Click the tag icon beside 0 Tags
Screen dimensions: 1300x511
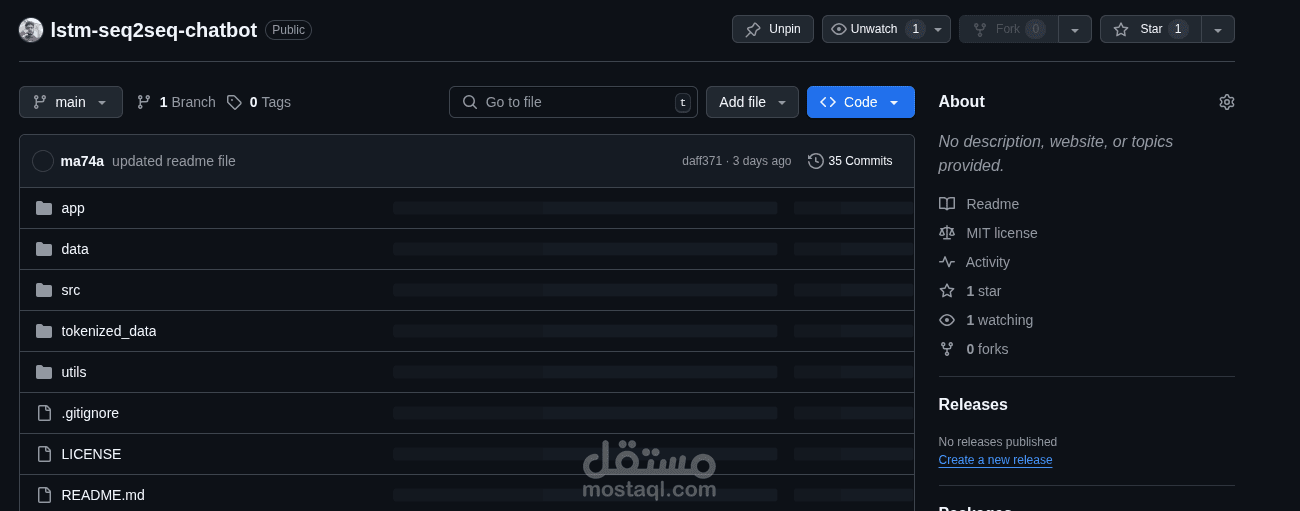(x=234, y=102)
